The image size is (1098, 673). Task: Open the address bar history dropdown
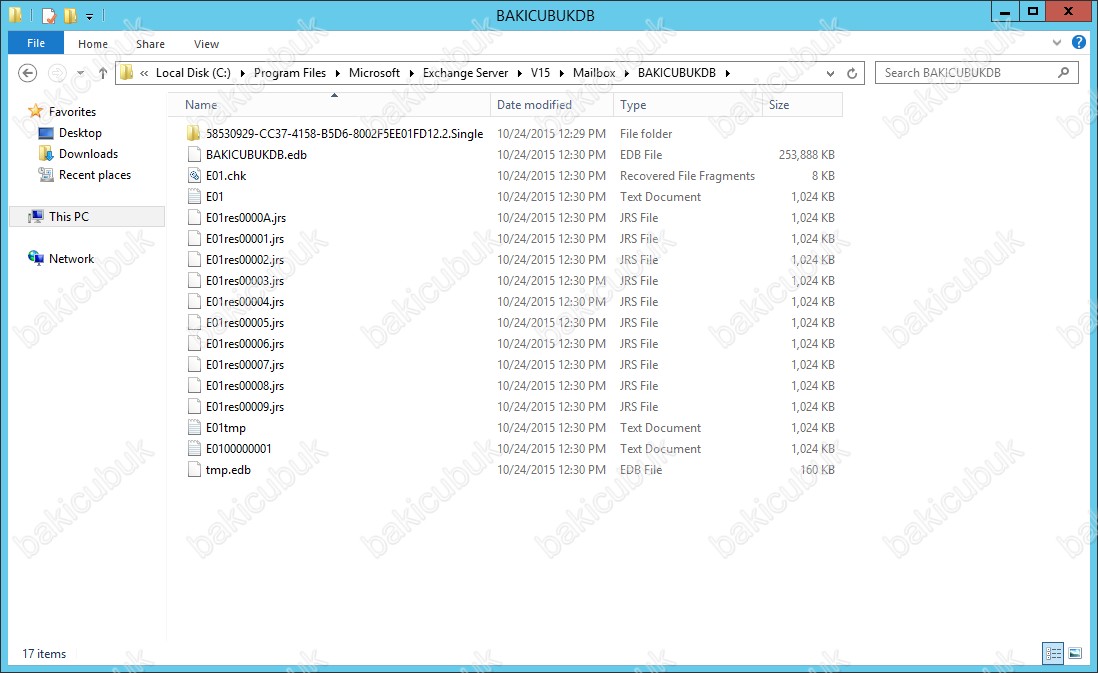tap(830, 73)
